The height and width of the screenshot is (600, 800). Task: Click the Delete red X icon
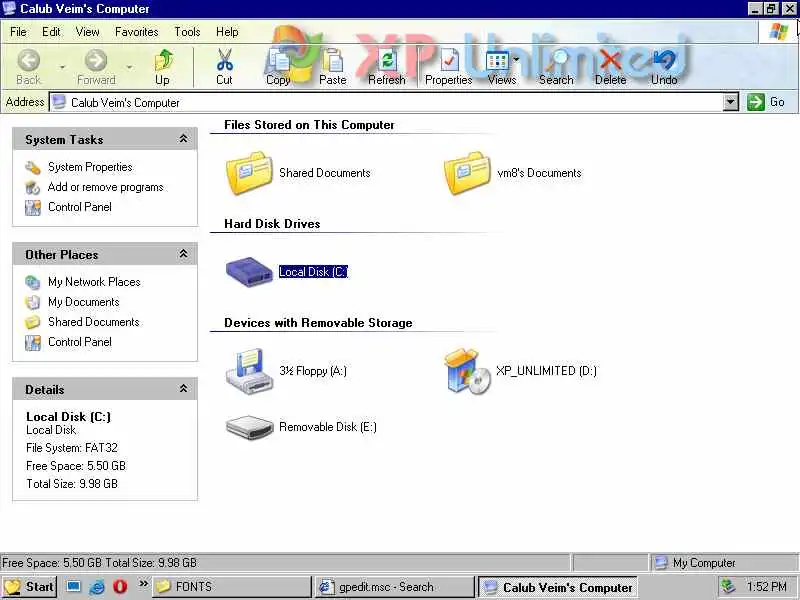[610, 61]
